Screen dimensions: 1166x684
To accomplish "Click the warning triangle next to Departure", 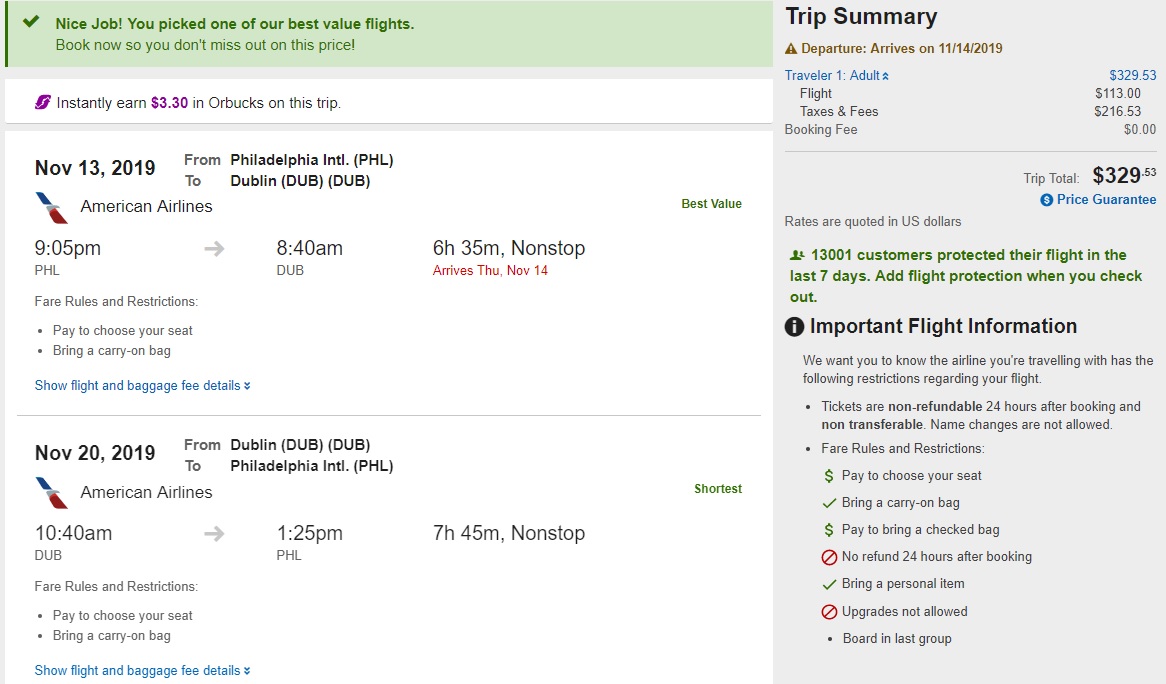I will pyautogui.click(x=791, y=49).
